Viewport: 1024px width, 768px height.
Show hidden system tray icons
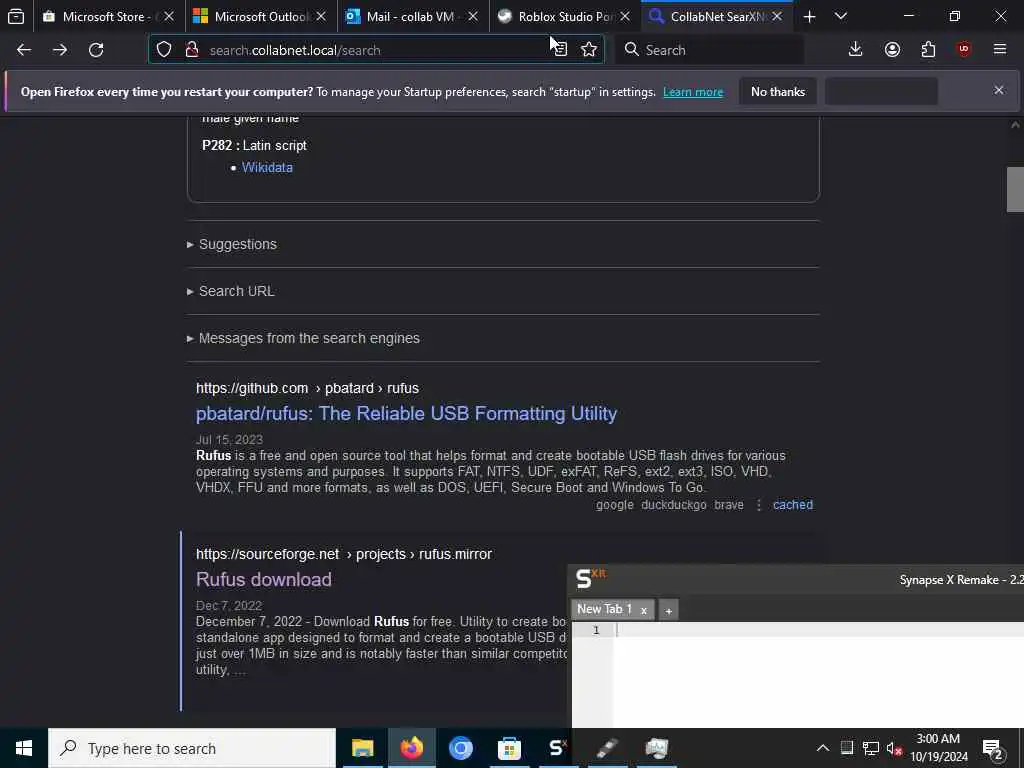(823, 748)
